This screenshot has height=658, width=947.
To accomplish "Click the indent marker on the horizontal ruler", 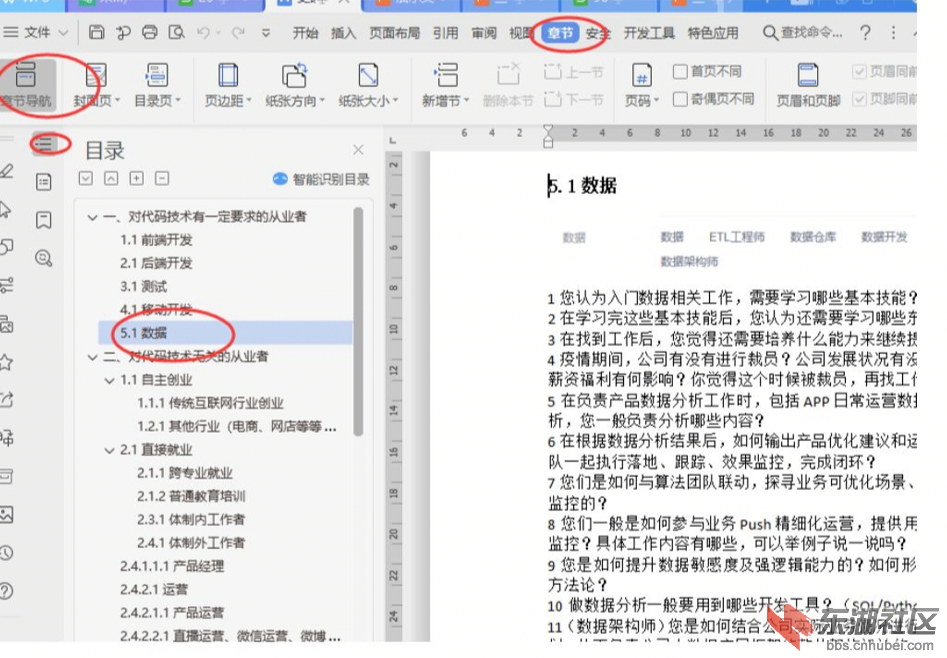I will click(x=548, y=137).
